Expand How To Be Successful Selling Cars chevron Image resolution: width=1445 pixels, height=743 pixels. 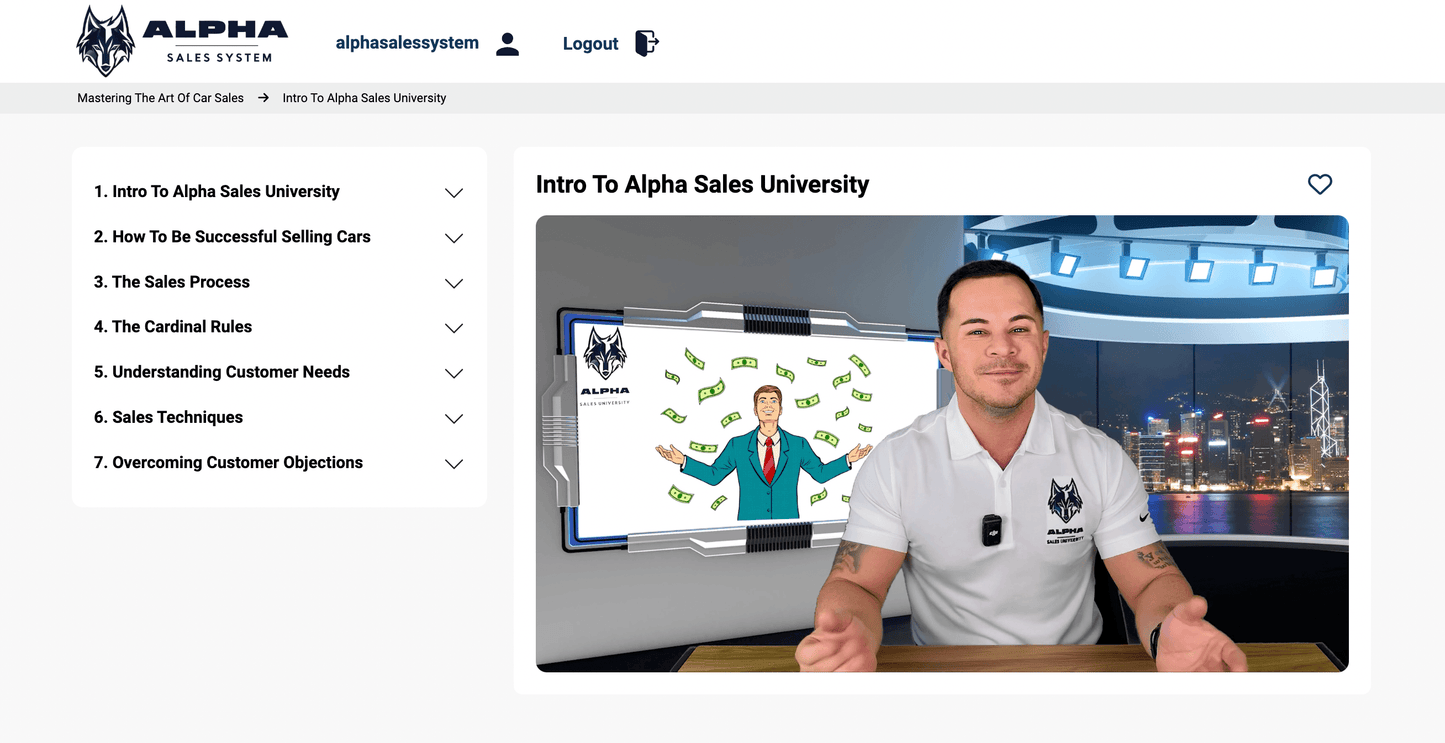[x=454, y=238]
